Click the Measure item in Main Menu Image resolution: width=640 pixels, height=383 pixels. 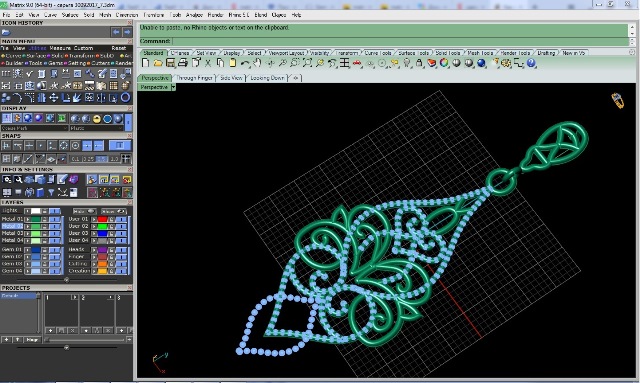click(x=60, y=48)
